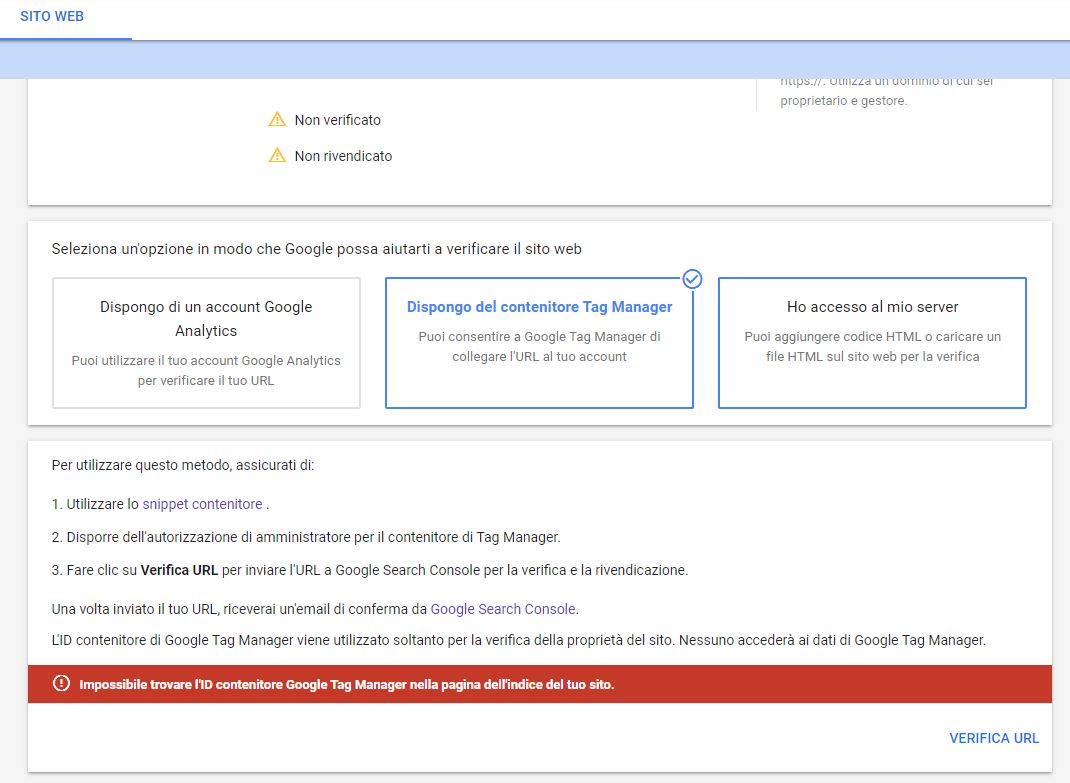Select the Tag Manager container option card
This screenshot has height=783, width=1070.
pyautogui.click(x=539, y=343)
